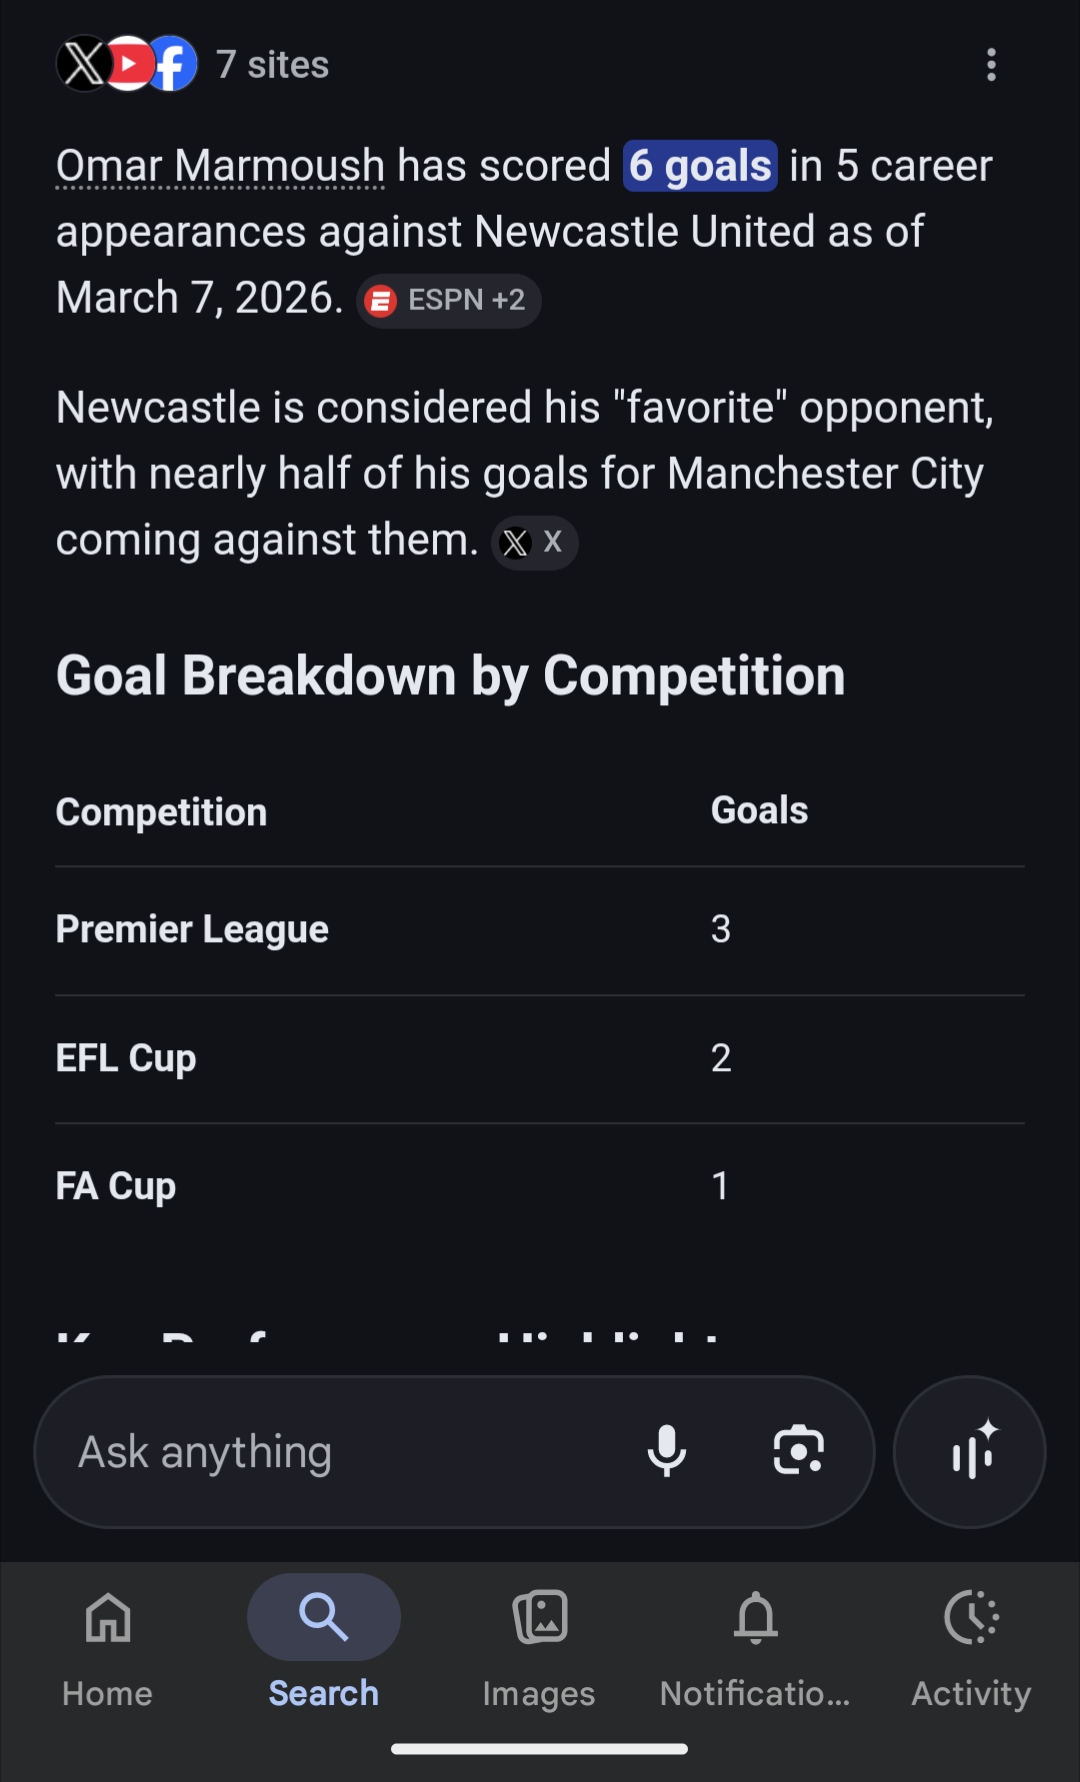Tap the highlighted 6 goals text
Image resolution: width=1080 pixels, height=1782 pixels.
pos(700,166)
